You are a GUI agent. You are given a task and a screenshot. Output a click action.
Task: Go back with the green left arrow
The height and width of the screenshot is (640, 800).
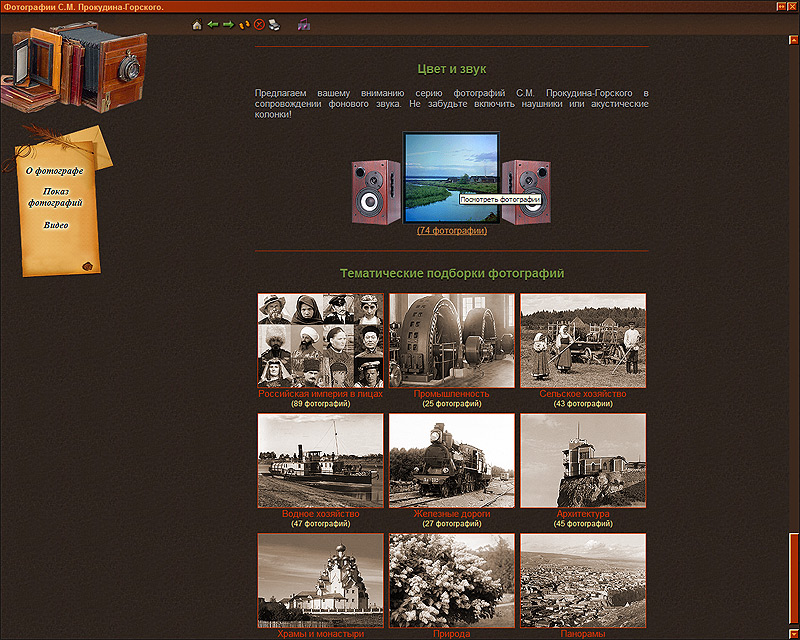213,24
